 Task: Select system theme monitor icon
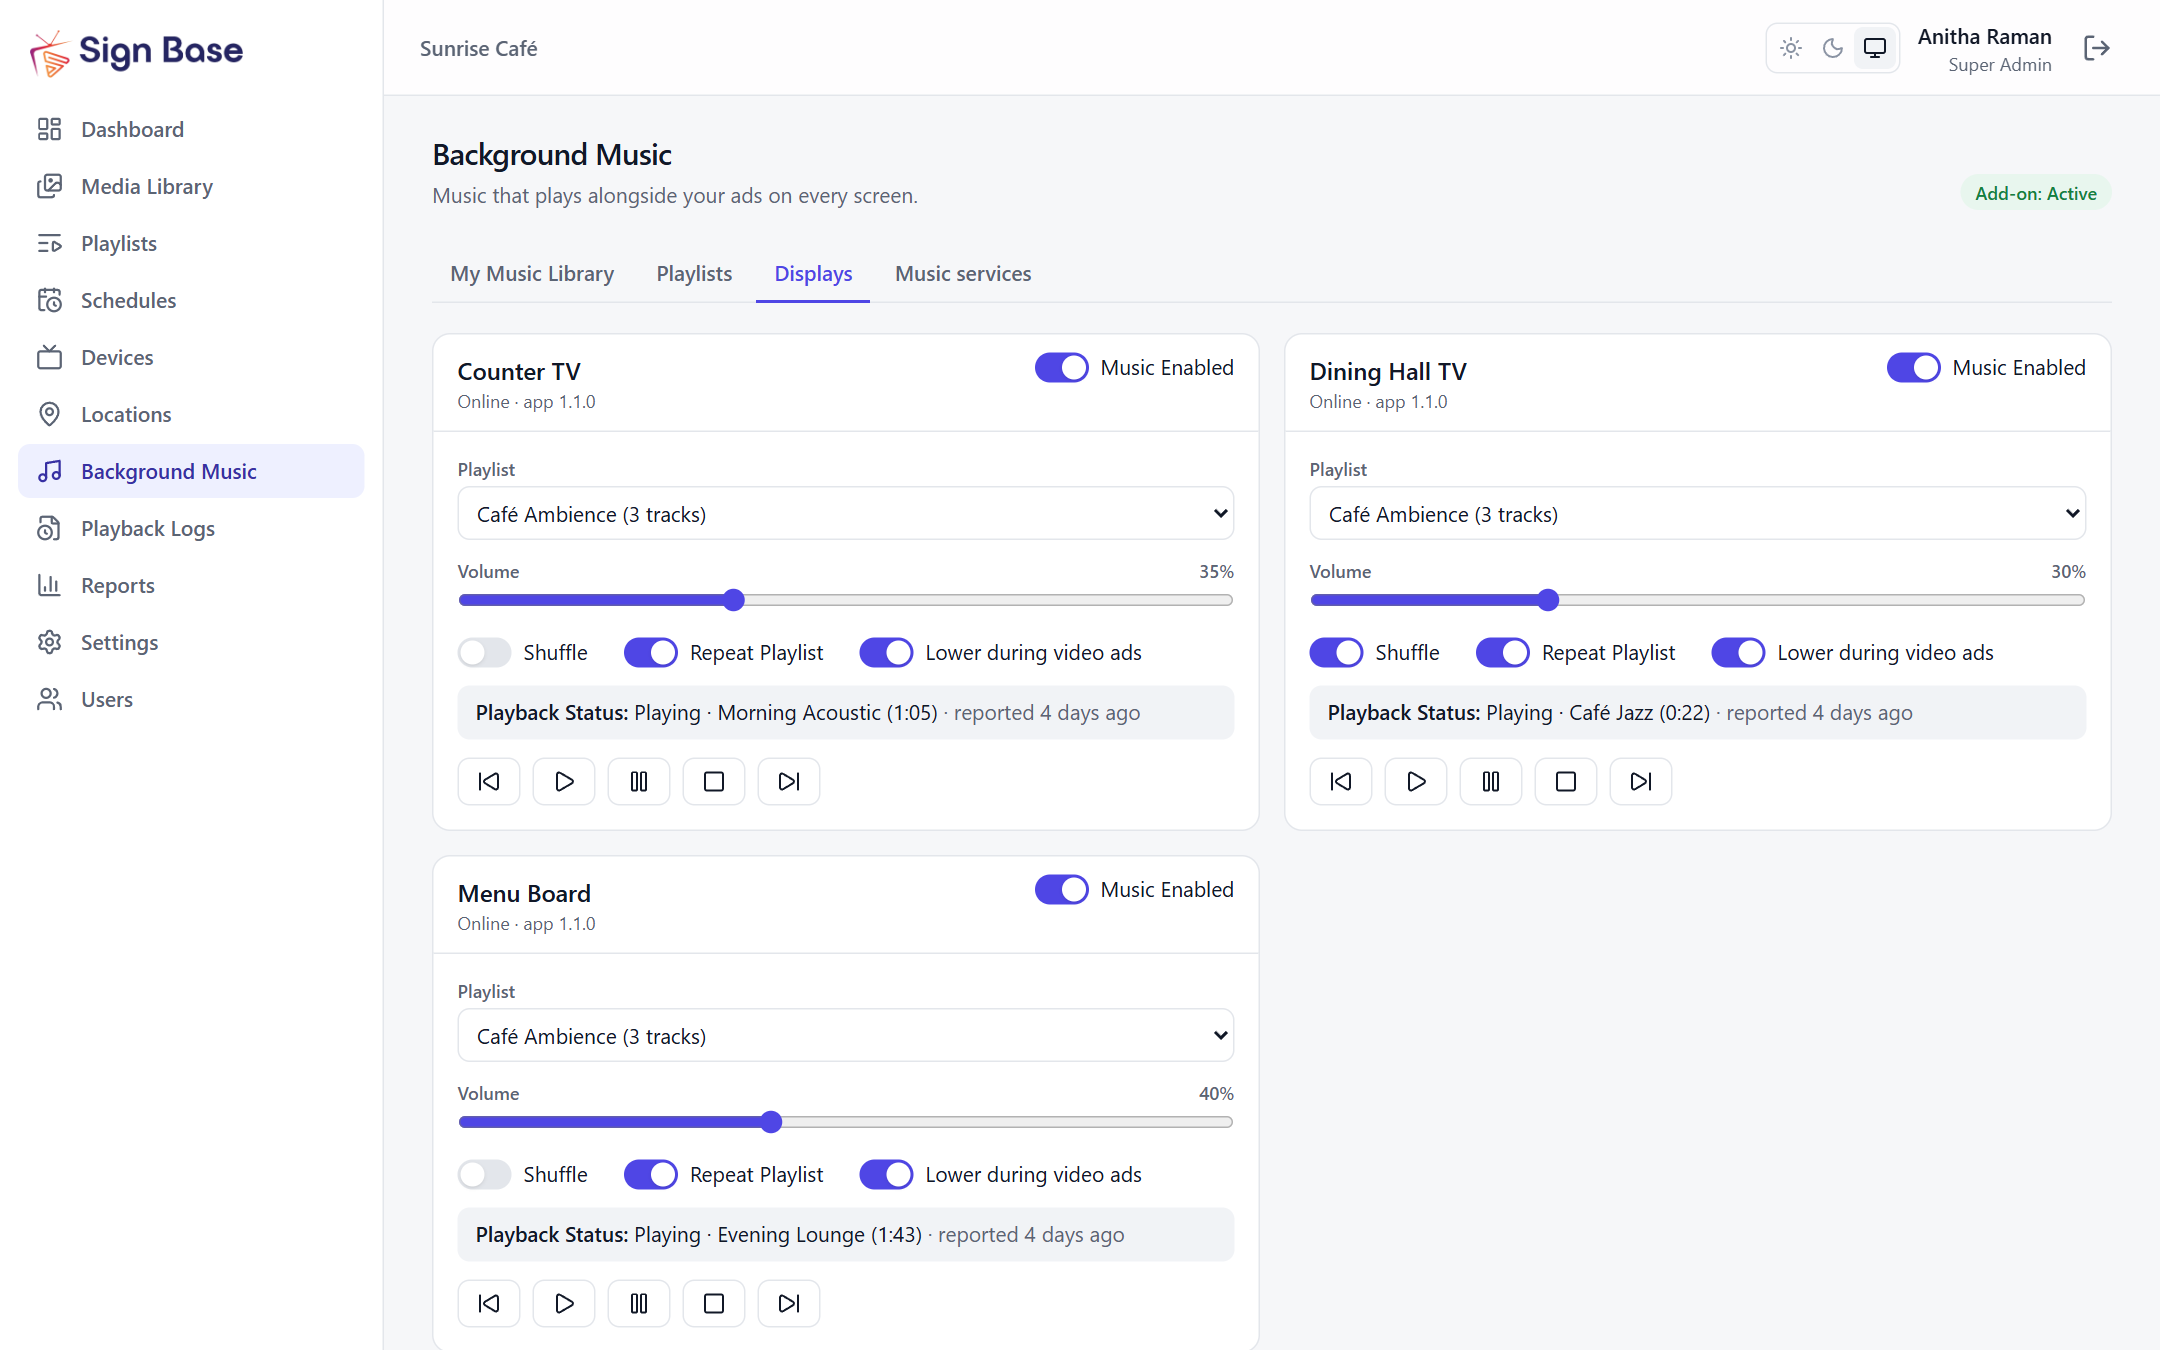pos(1875,48)
